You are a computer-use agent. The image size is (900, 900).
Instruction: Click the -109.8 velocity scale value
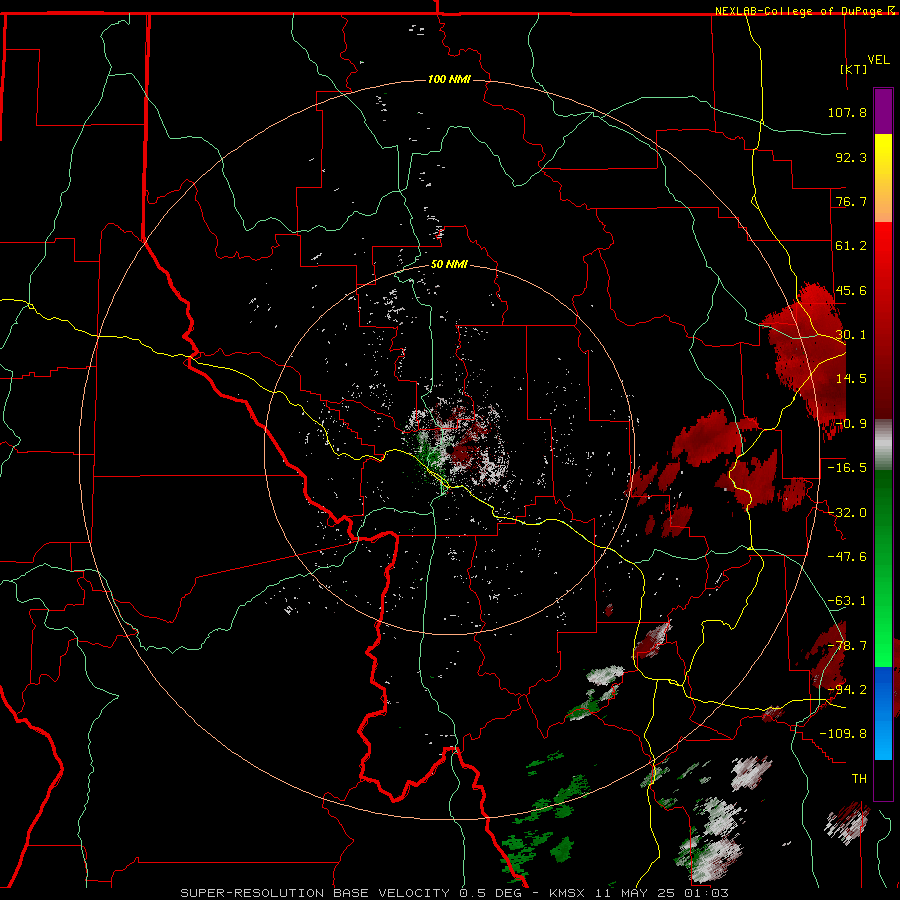[844, 734]
